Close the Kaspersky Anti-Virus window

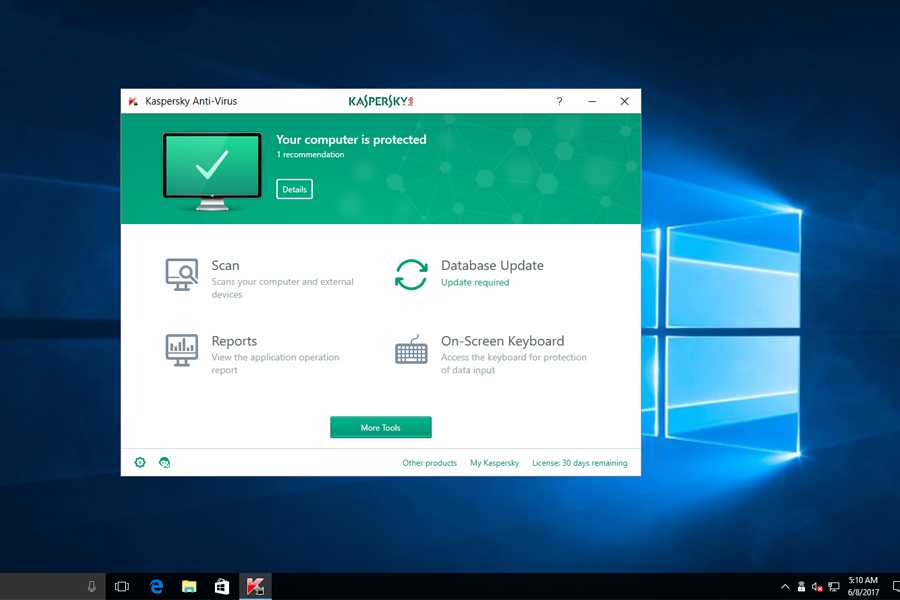pyautogui.click(x=624, y=101)
